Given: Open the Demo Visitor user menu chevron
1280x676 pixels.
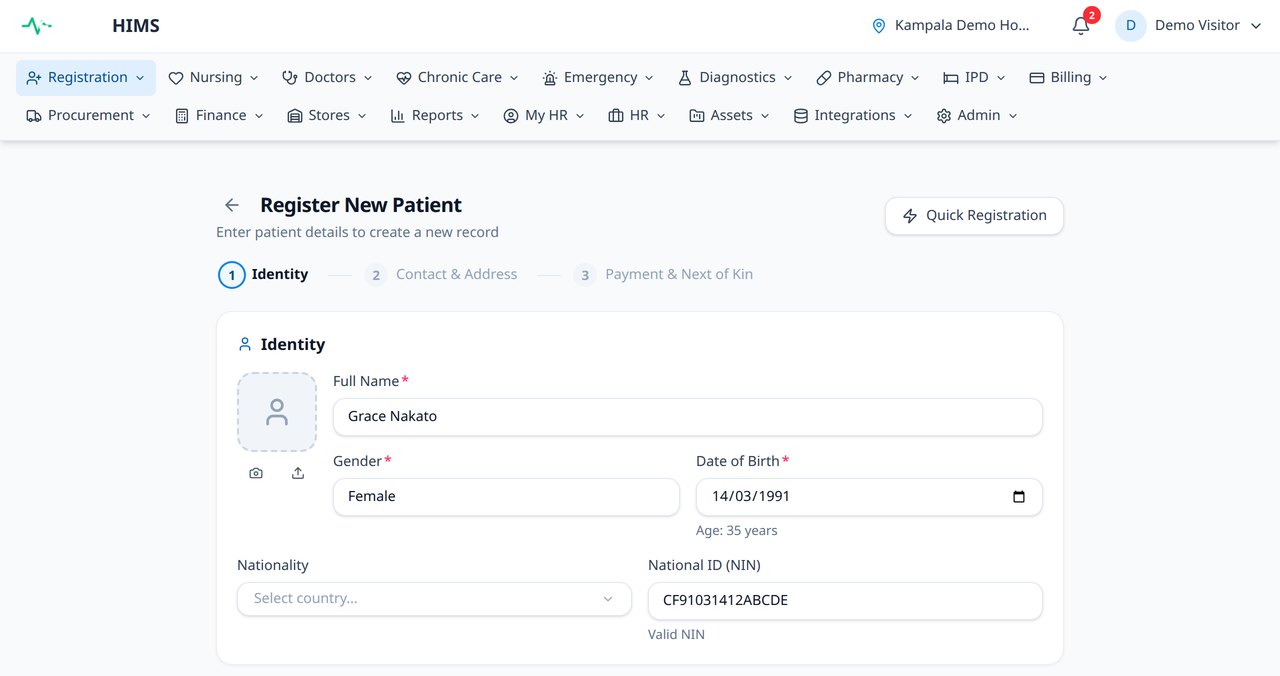Looking at the screenshot, I should point(1256,26).
